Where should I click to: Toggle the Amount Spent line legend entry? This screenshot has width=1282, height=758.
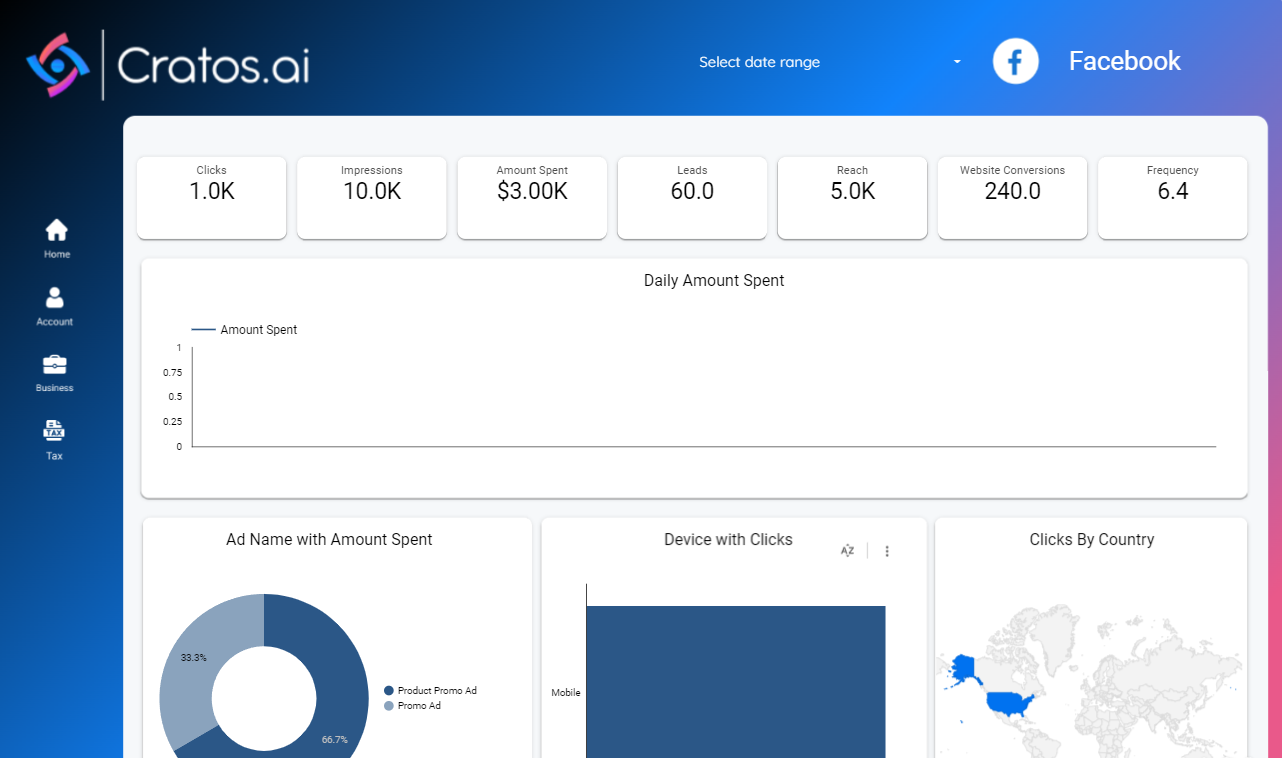[244, 330]
